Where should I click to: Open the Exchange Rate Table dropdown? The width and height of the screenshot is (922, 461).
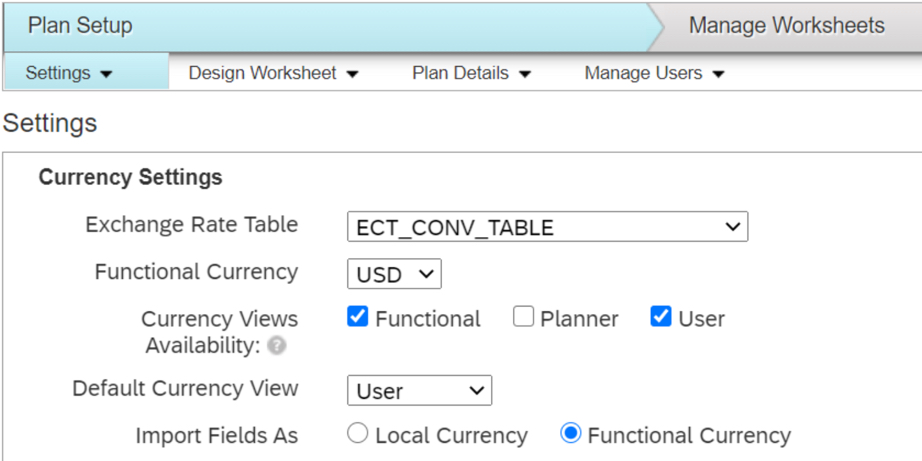click(x=547, y=227)
